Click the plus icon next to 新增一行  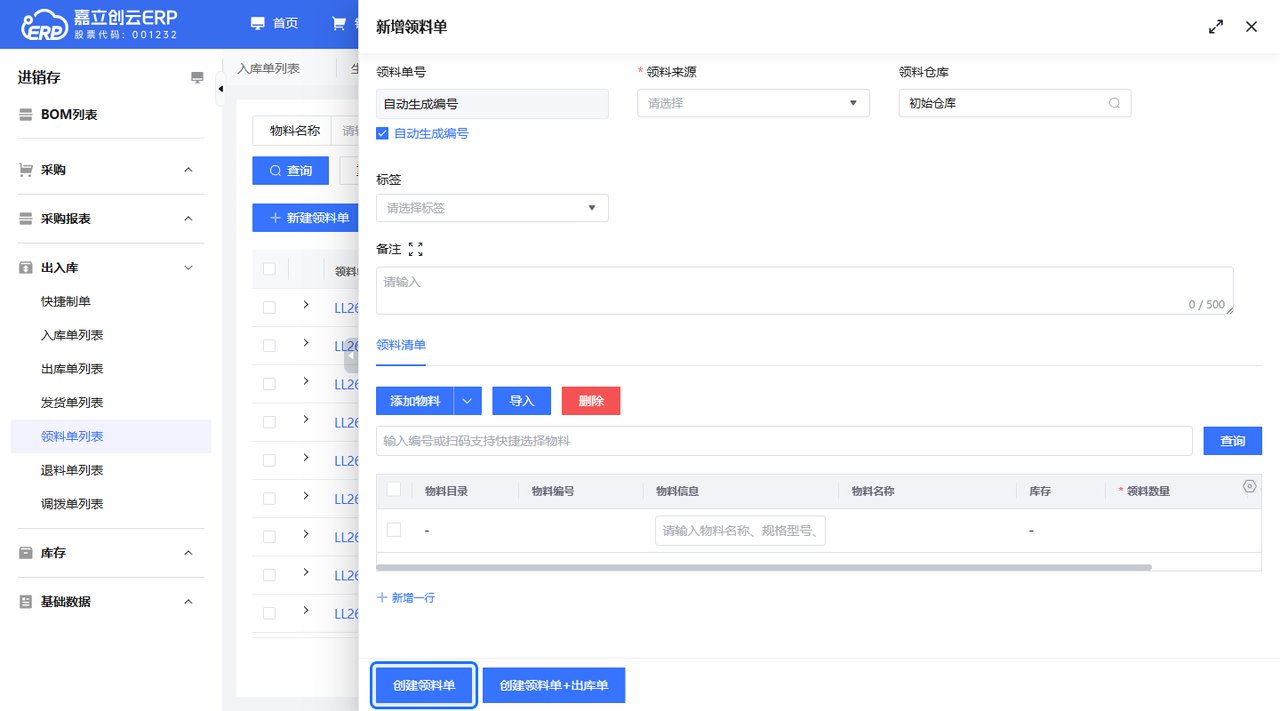[x=382, y=598]
